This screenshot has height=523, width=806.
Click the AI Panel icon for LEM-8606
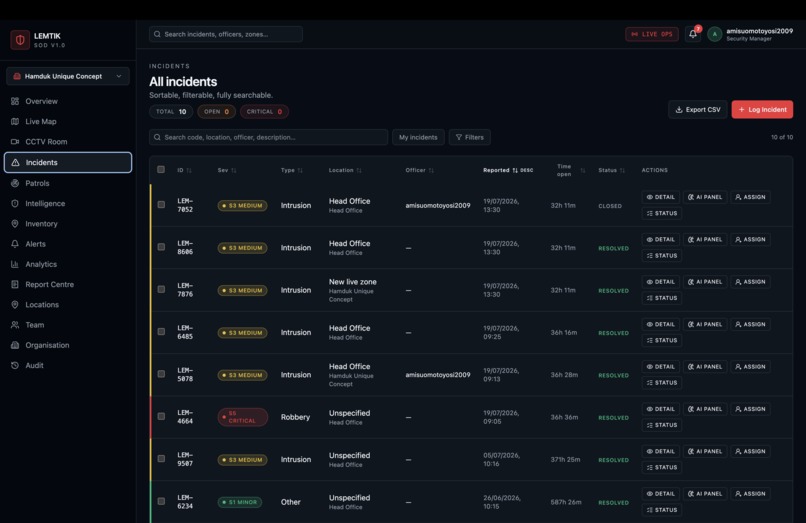point(691,240)
